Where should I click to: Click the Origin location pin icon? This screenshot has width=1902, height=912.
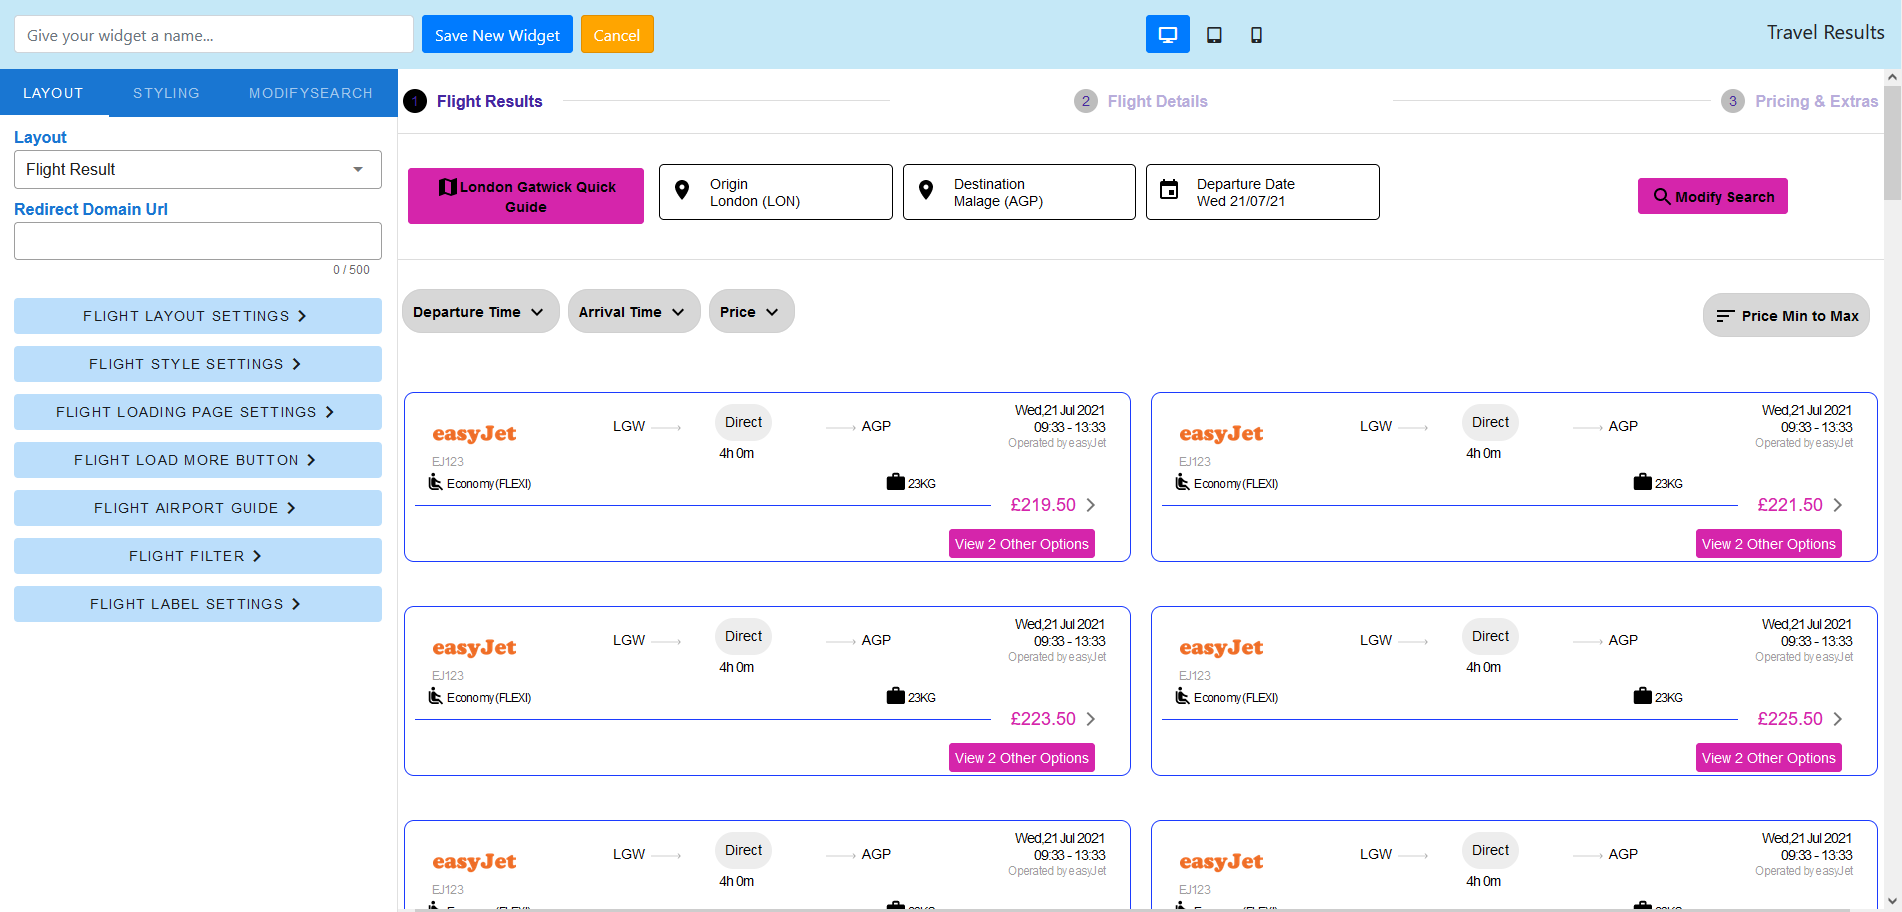click(682, 190)
